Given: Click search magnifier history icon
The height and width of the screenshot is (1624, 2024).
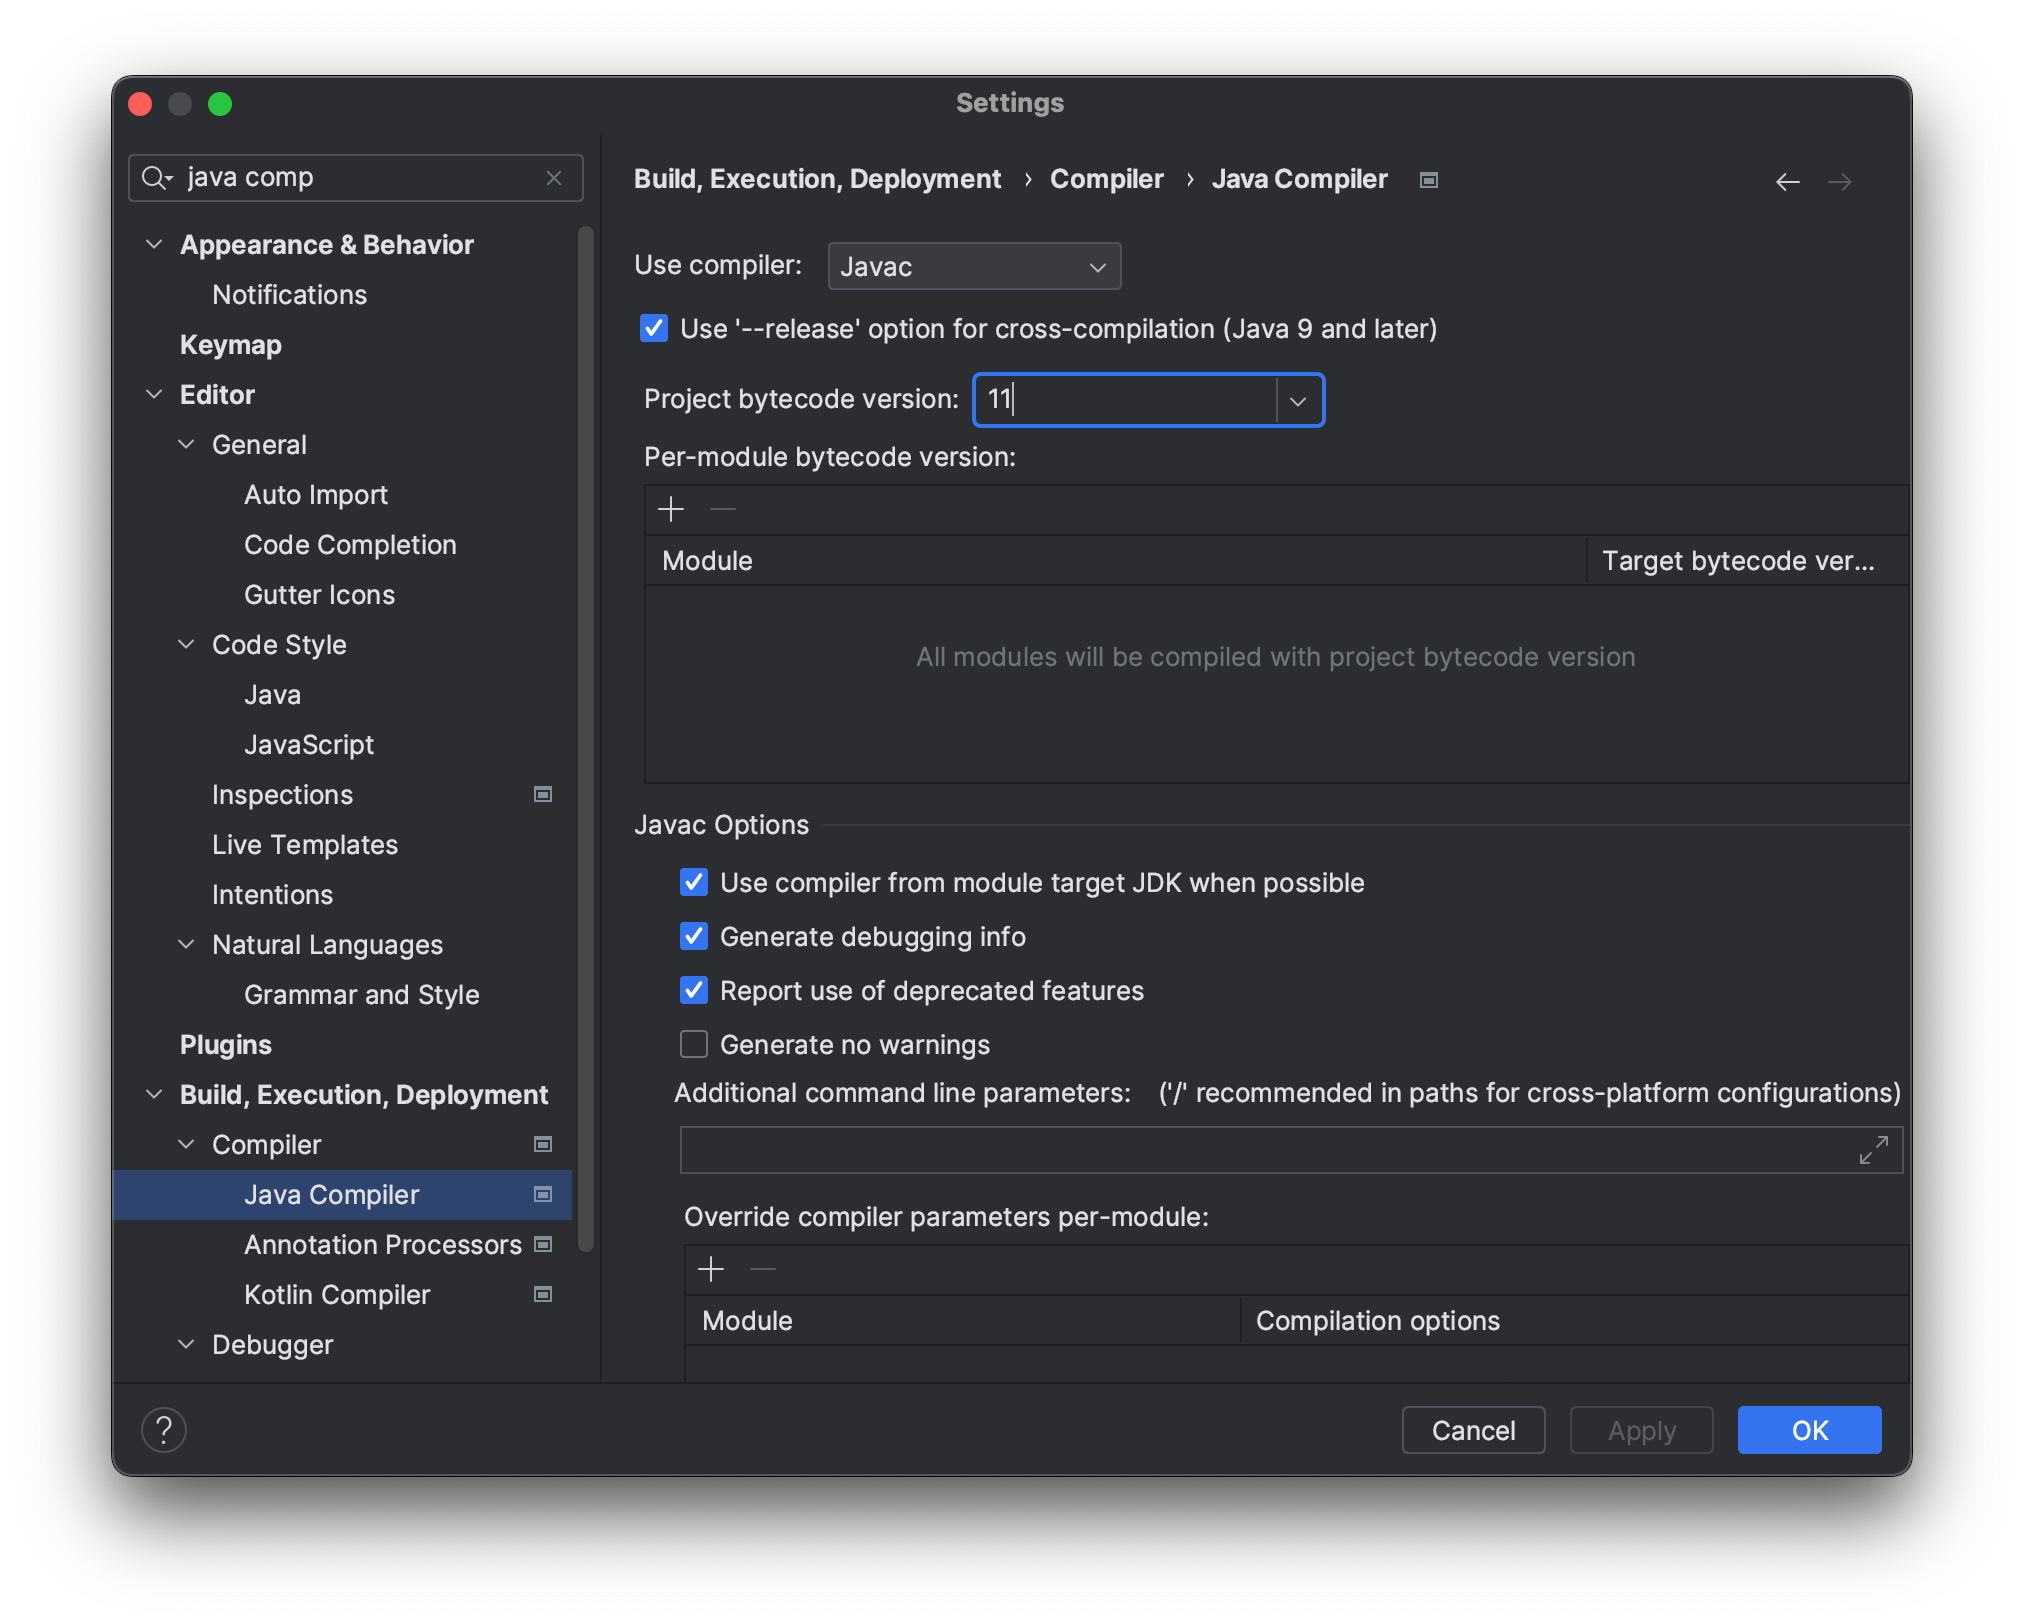Looking at the screenshot, I should click(157, 178).
